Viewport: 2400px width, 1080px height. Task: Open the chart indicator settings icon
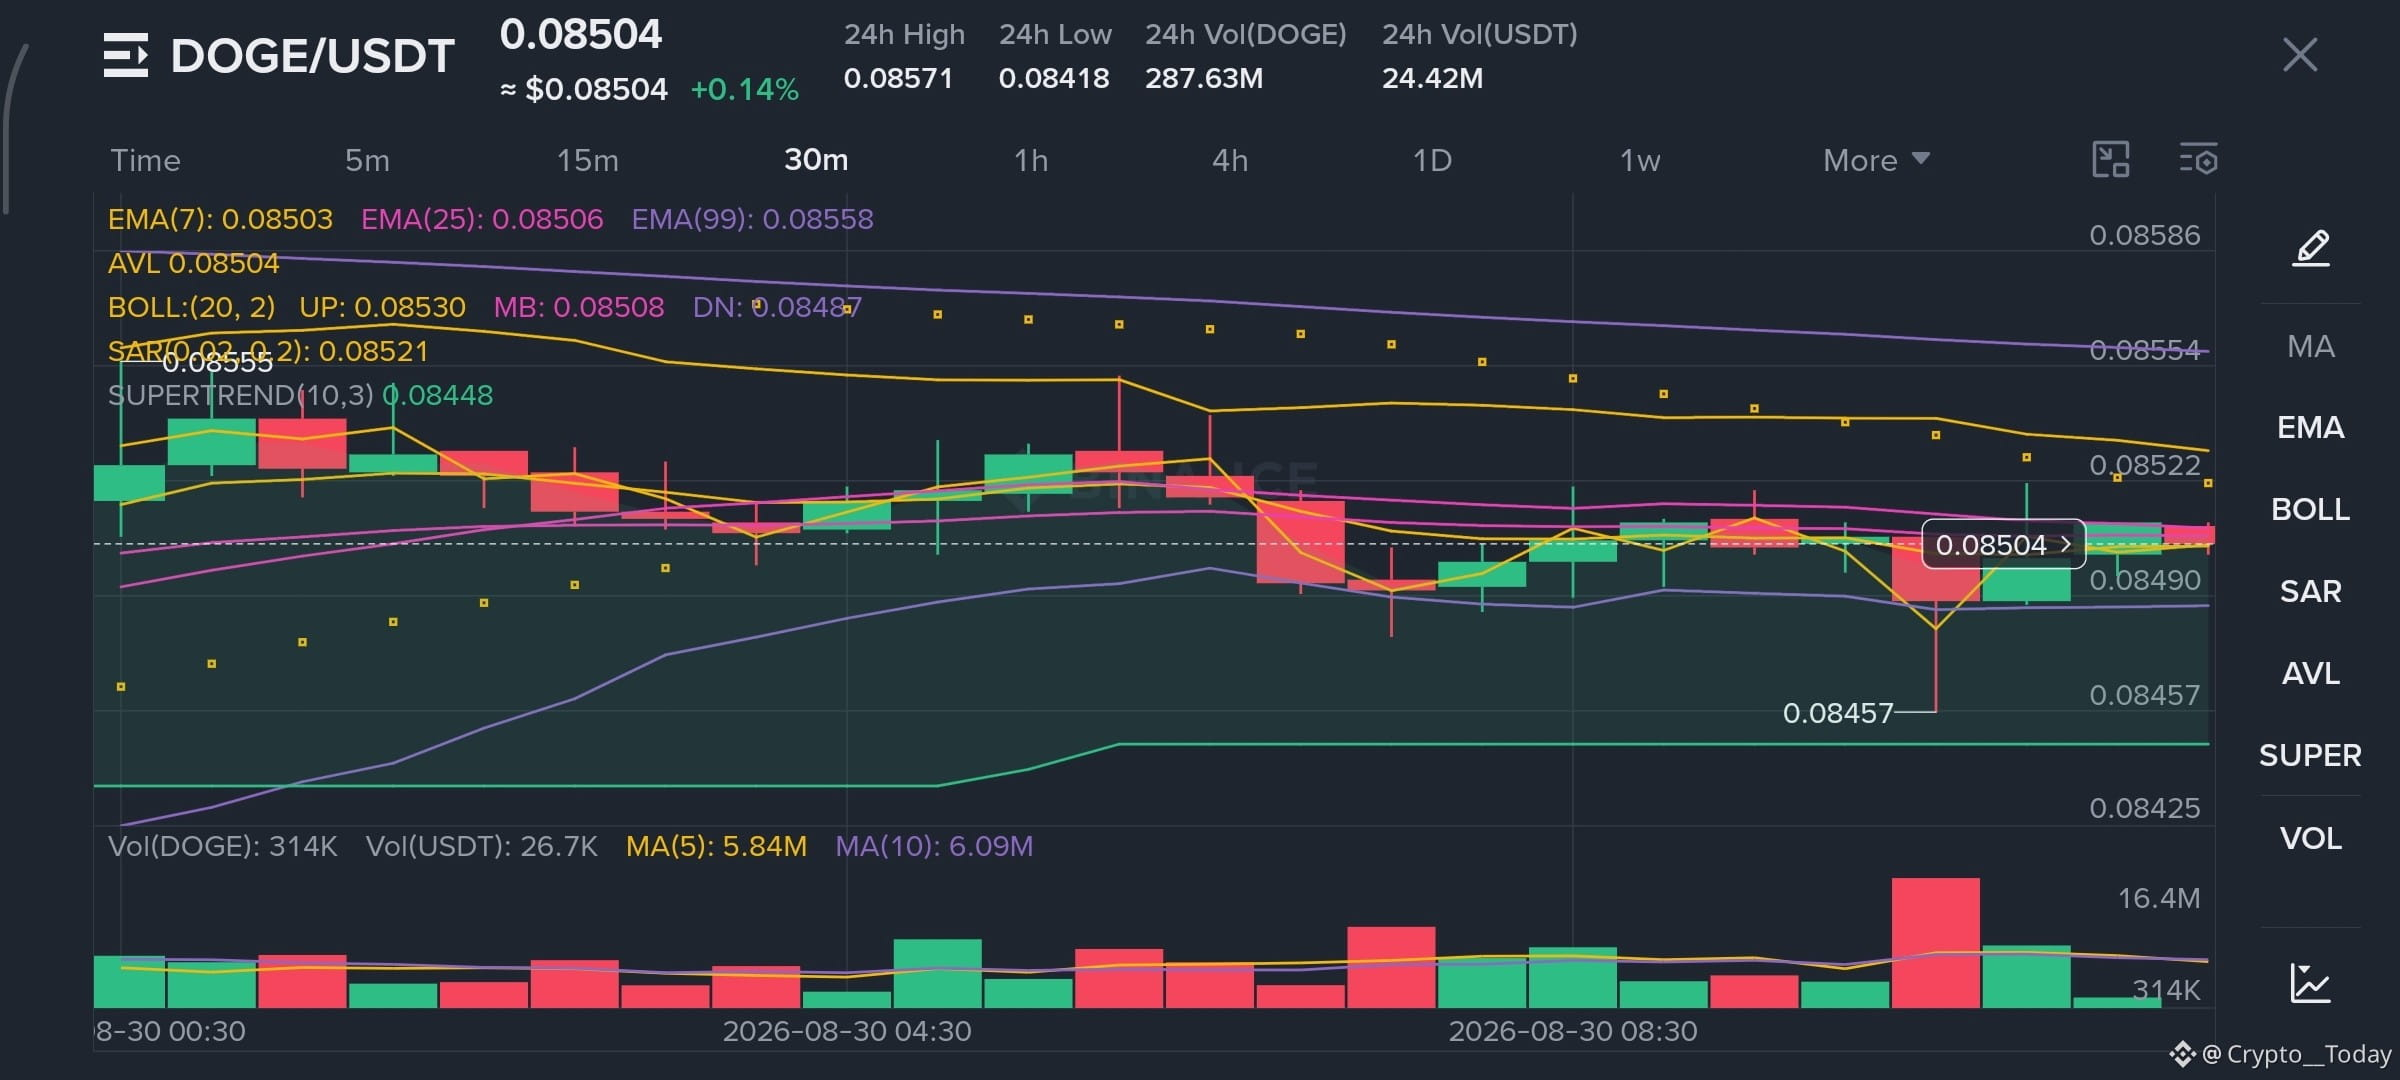click(x=2198, y=160)
